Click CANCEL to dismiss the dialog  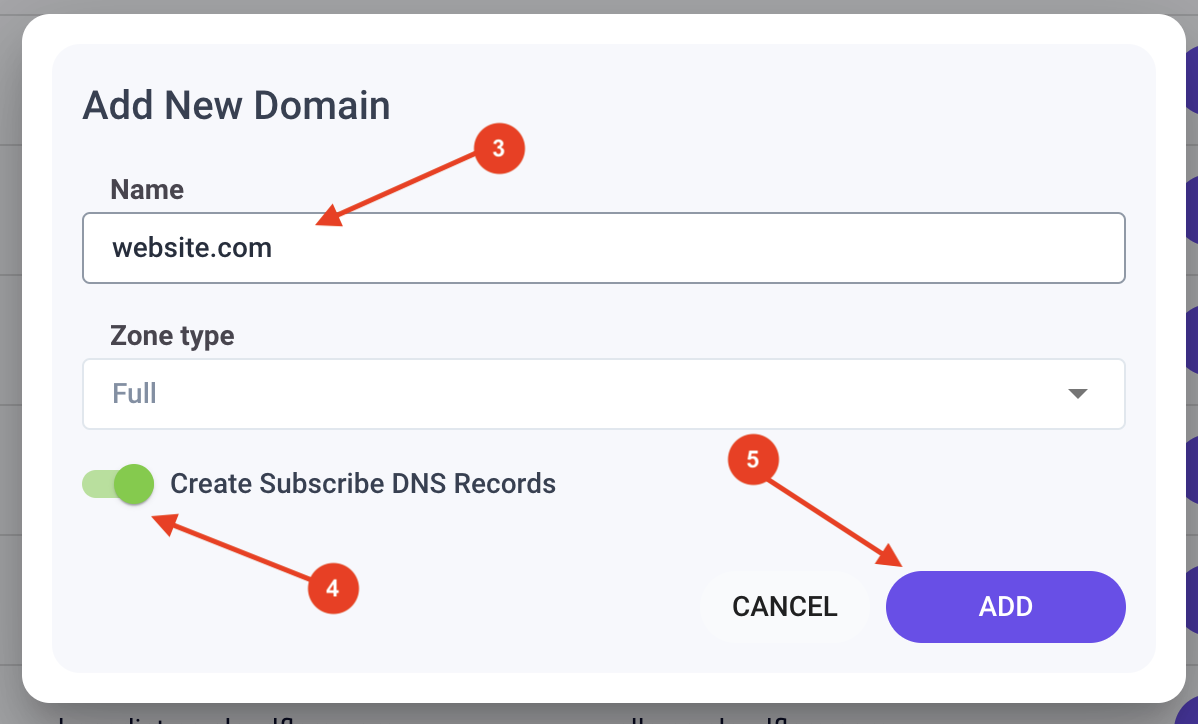pos(785,607)
